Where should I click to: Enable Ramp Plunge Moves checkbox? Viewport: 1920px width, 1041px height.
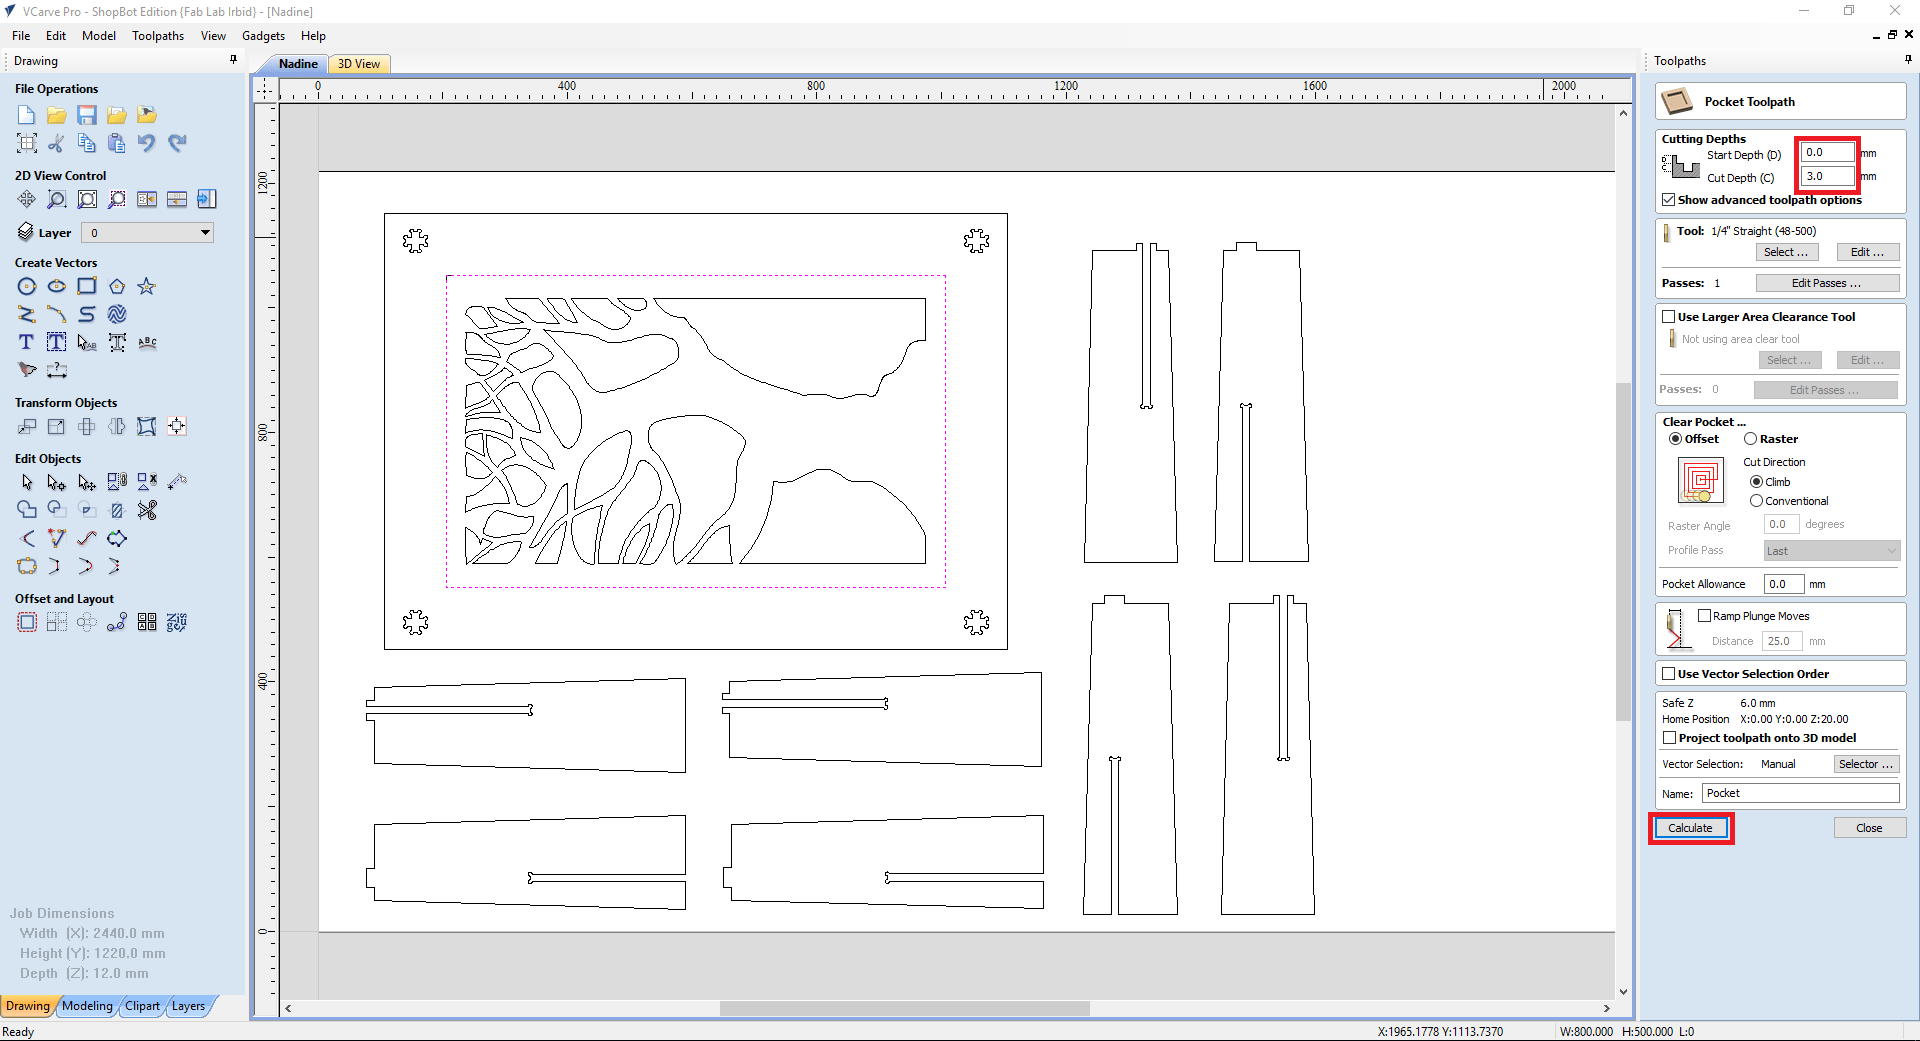click(1704, 616)
